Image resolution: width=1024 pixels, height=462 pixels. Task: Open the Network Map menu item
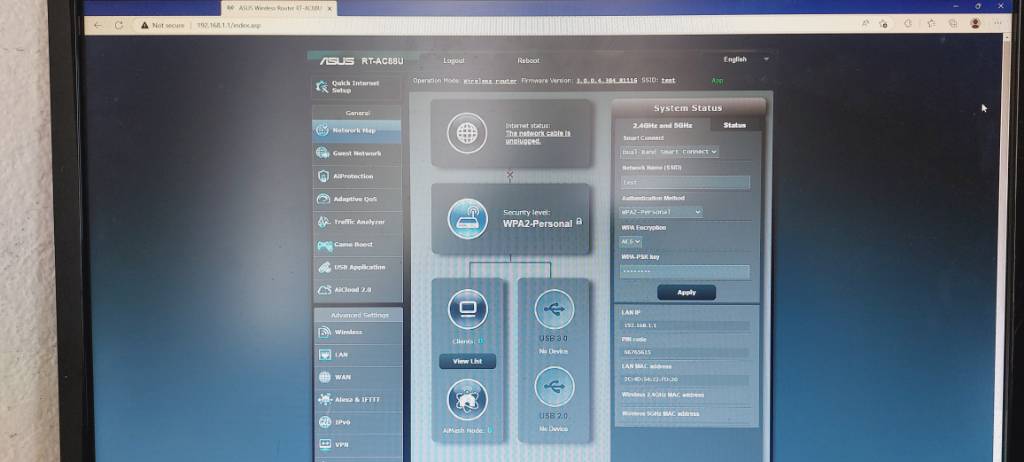pyautogui.click(x=357, y=130)
